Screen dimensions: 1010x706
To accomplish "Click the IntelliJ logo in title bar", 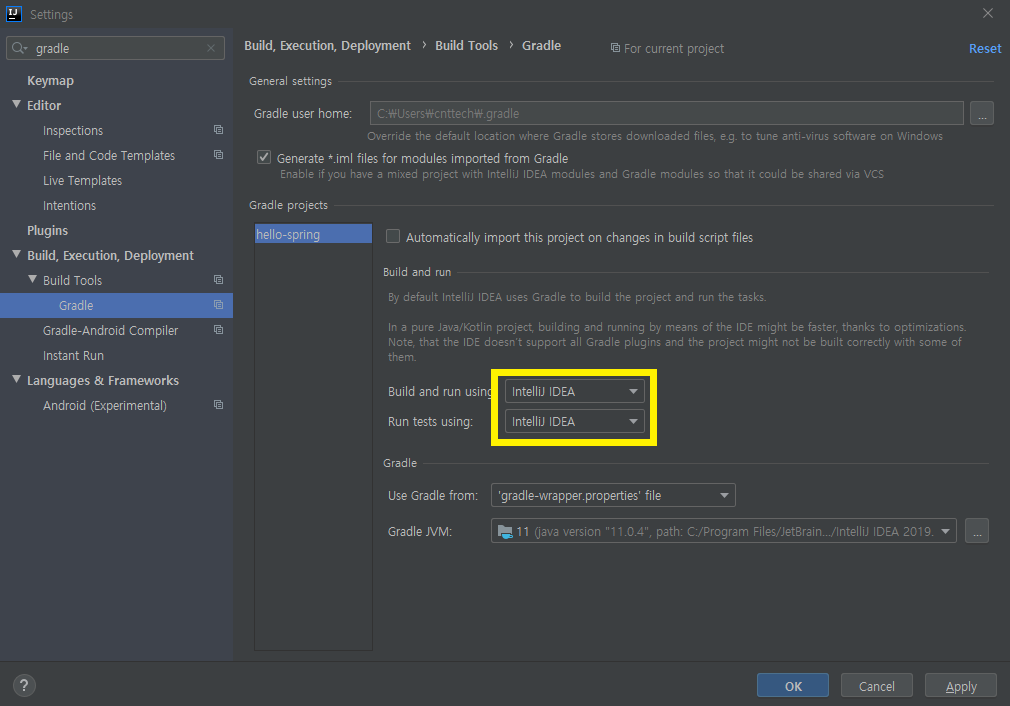I will (14, 14).
